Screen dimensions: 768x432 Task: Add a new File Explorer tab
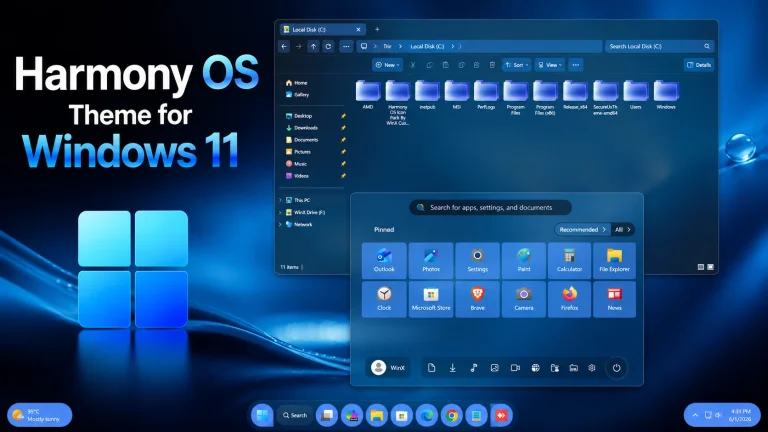(x=377, y=29)
